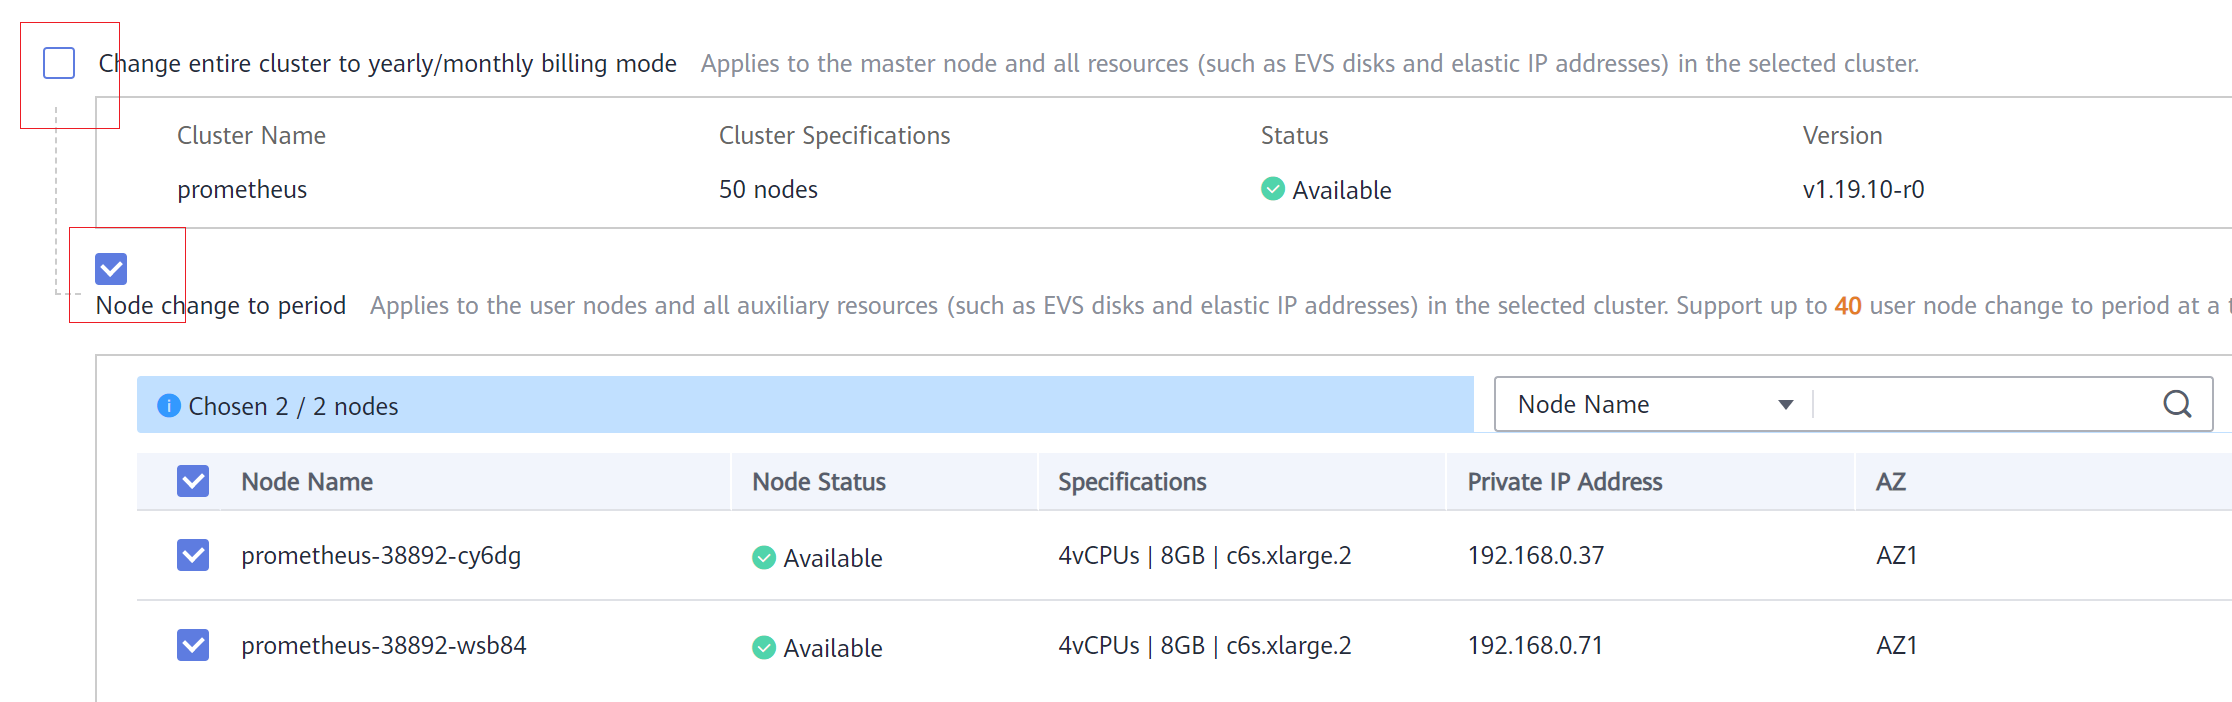Open the Node Name filter dropdown
The height and width of the screenshot is (702, 2232).
(1654, 404)
